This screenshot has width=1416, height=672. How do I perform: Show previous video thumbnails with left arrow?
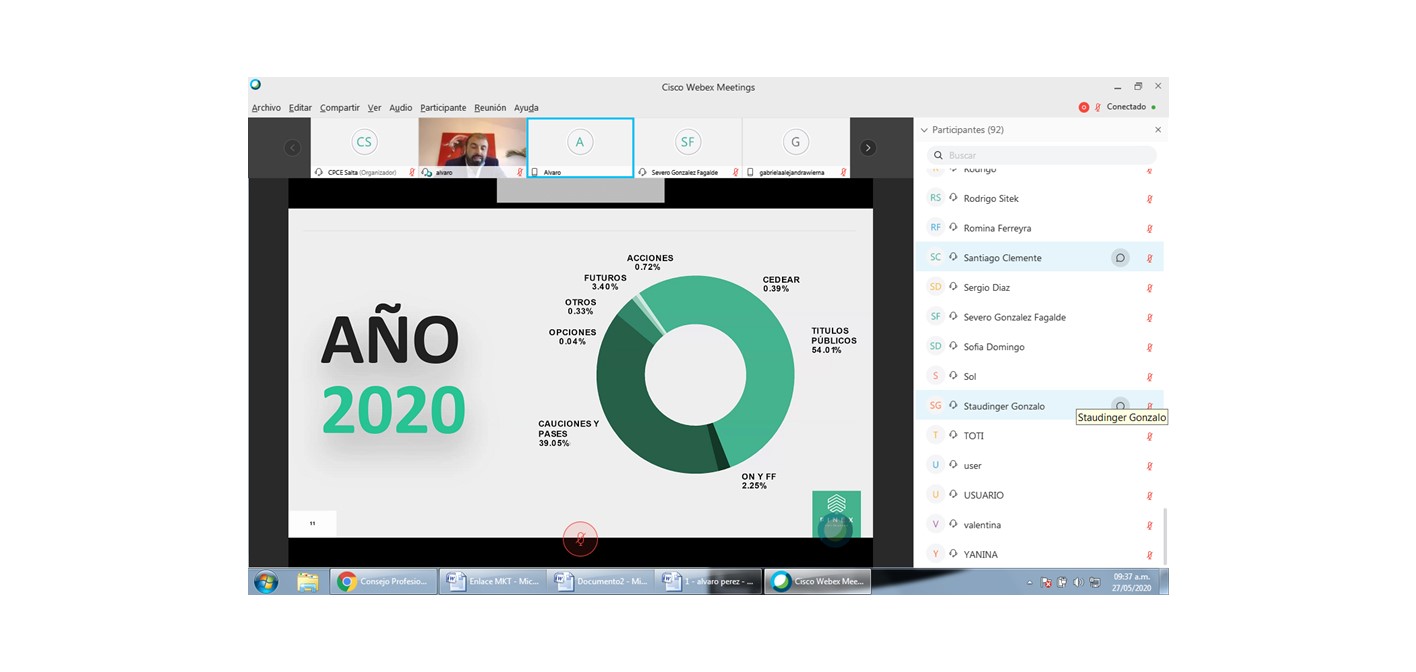tap(292, 148)
